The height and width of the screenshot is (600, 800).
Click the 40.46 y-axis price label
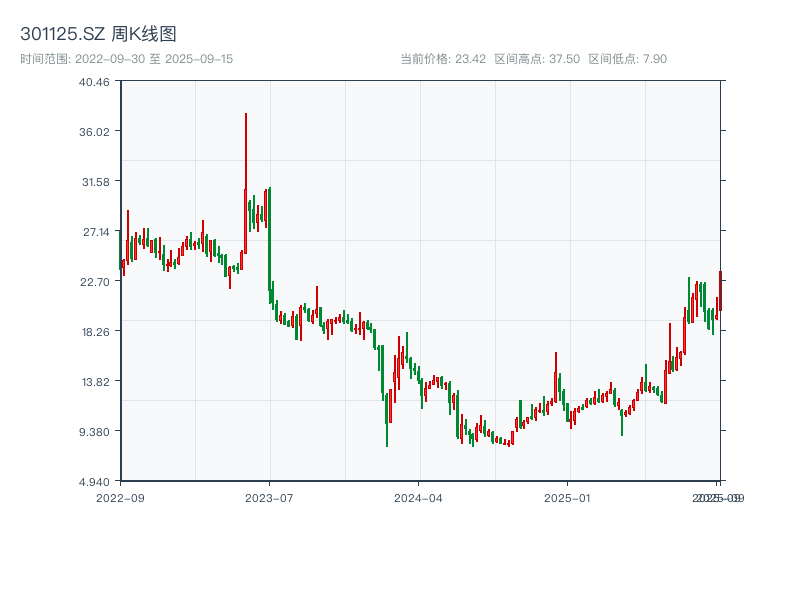pos(94,81)
